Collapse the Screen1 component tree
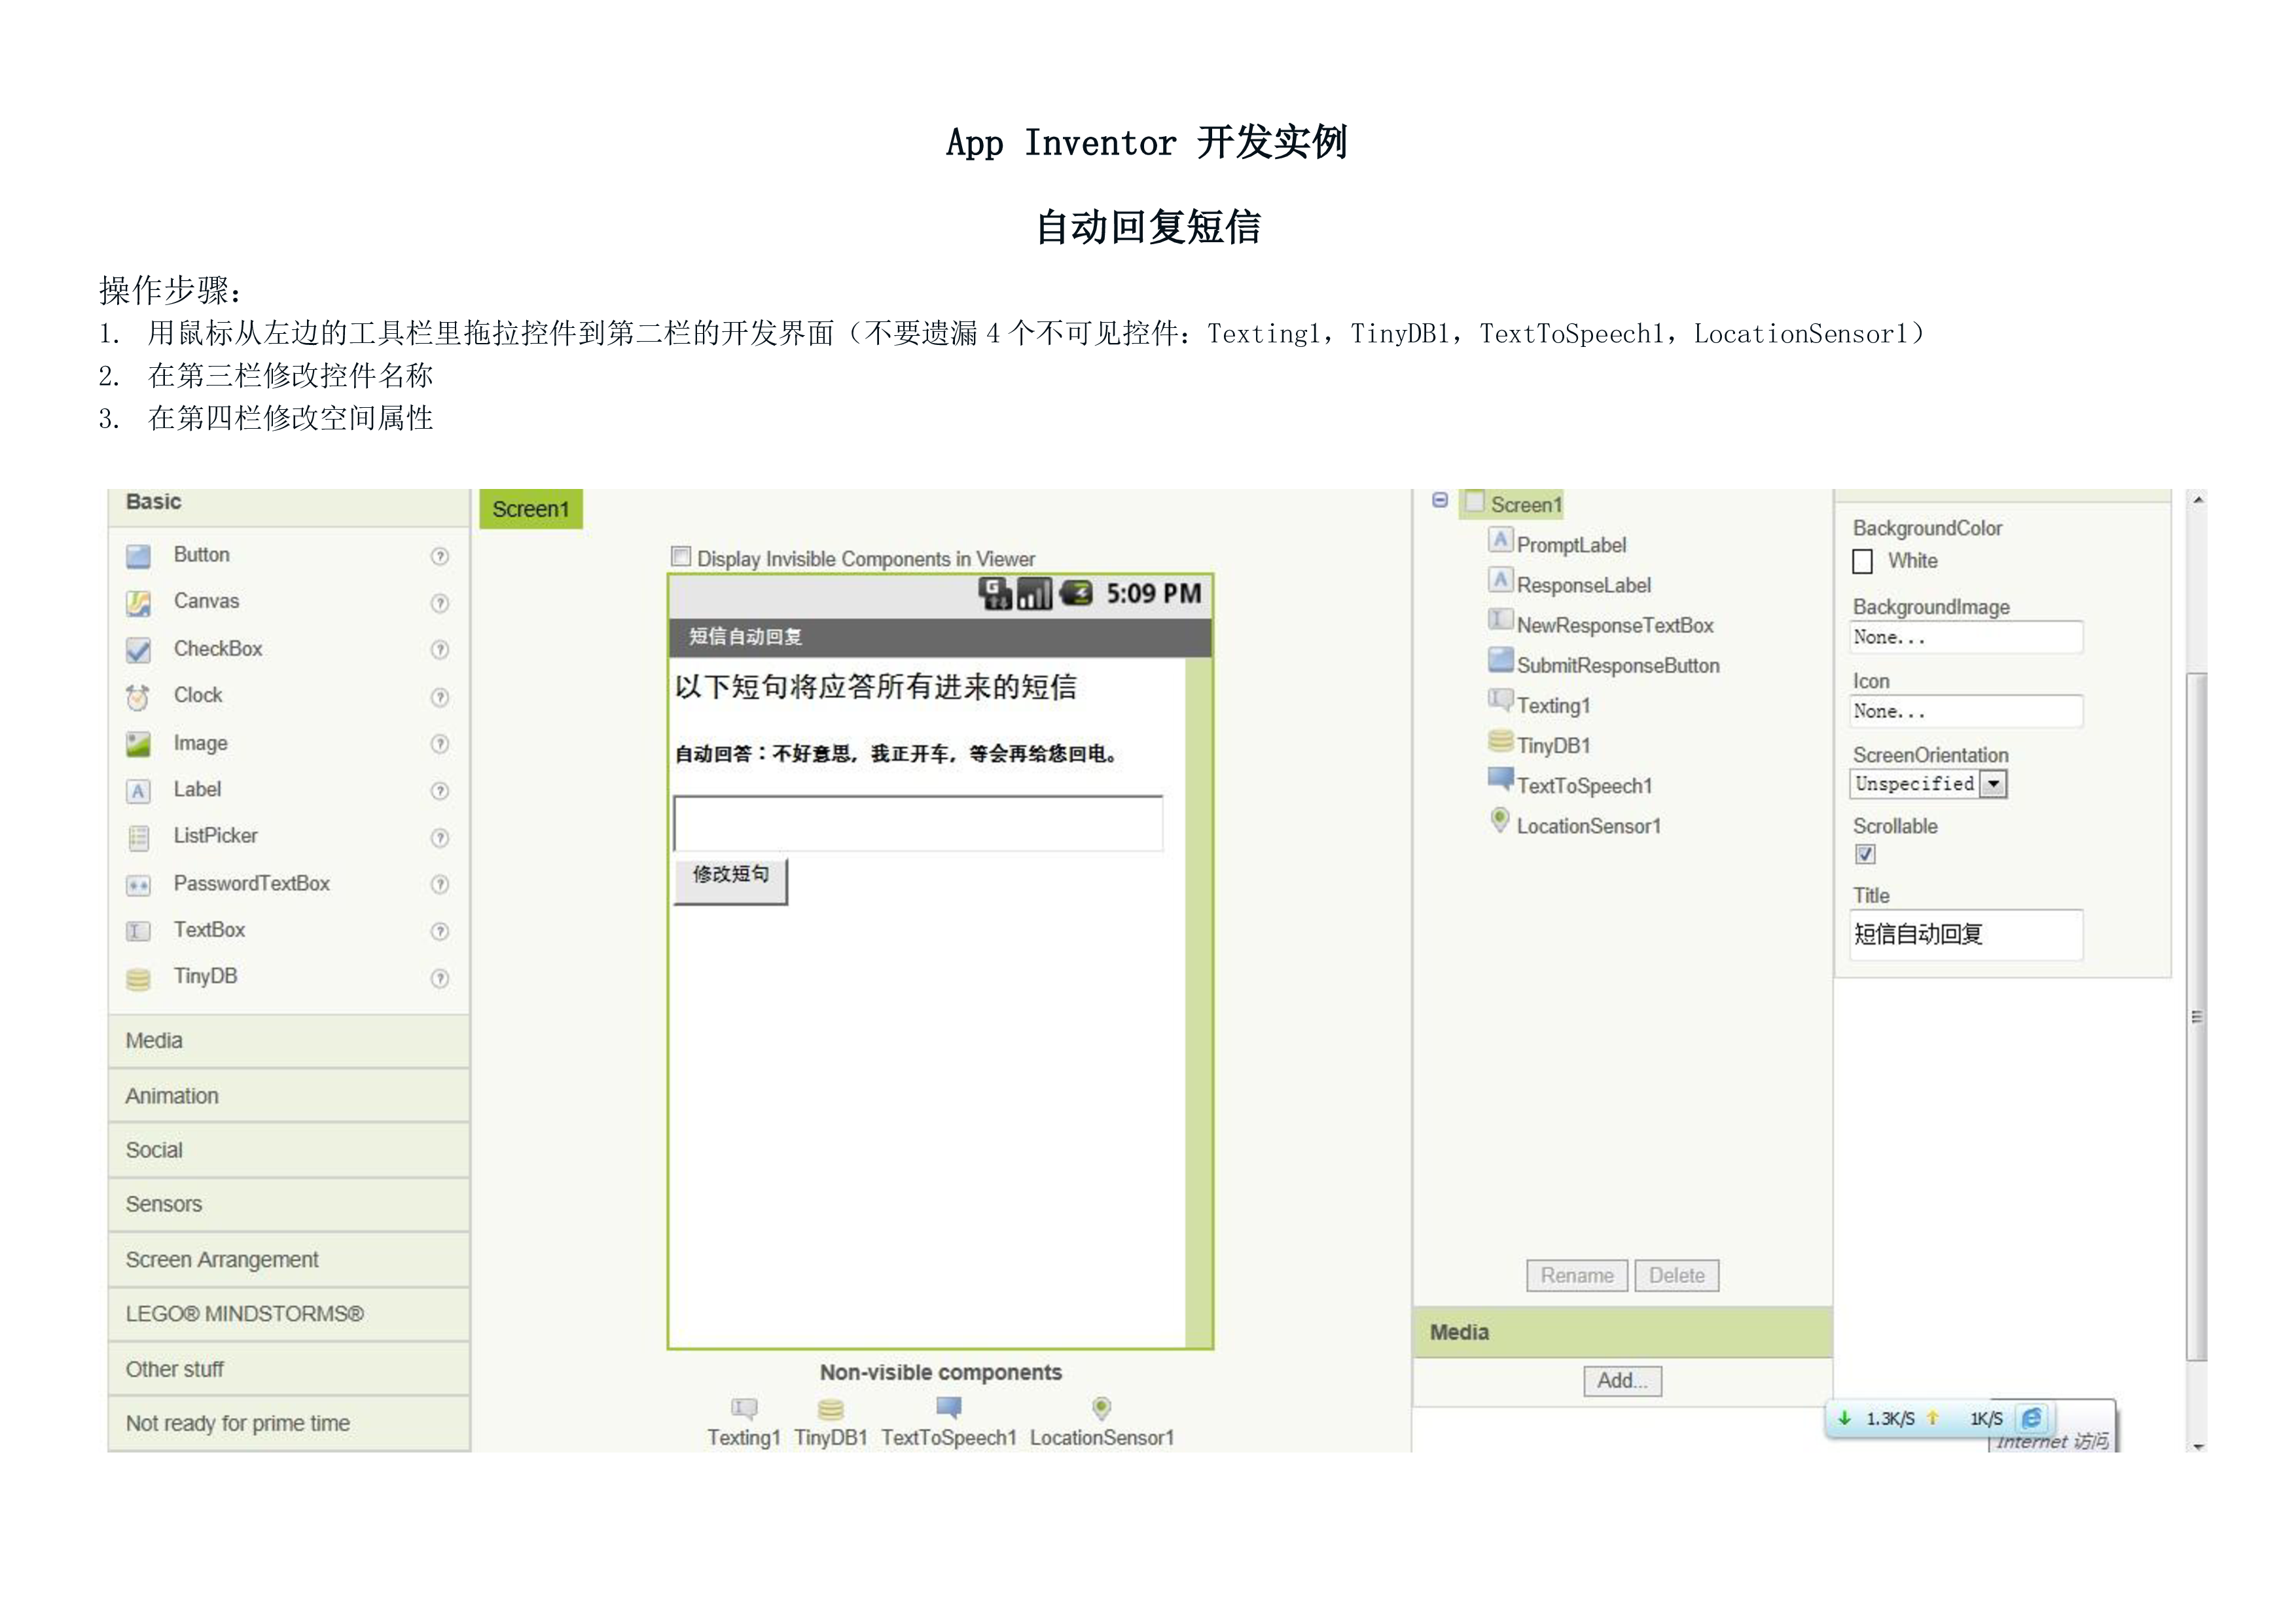This screenshot has width=2296, height=1624. pyautogui.click(x=1439, y=500)
